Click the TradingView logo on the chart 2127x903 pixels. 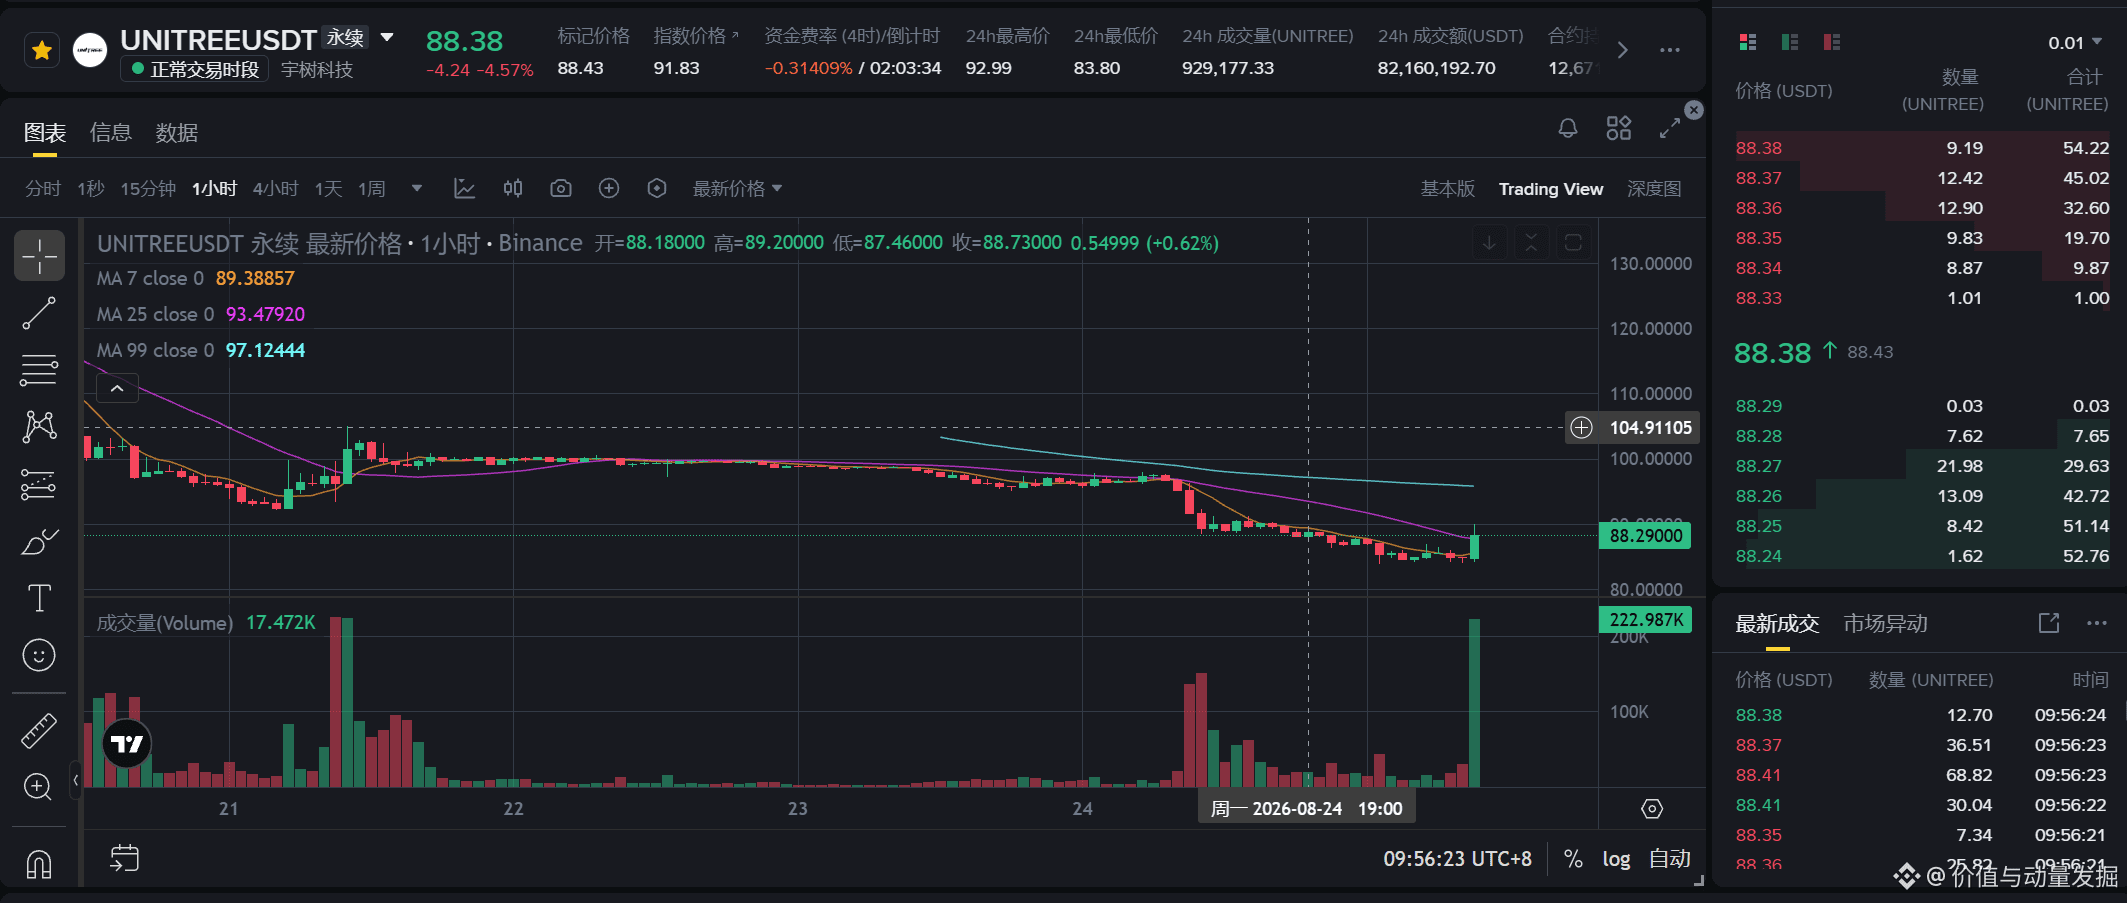[127, 744]
